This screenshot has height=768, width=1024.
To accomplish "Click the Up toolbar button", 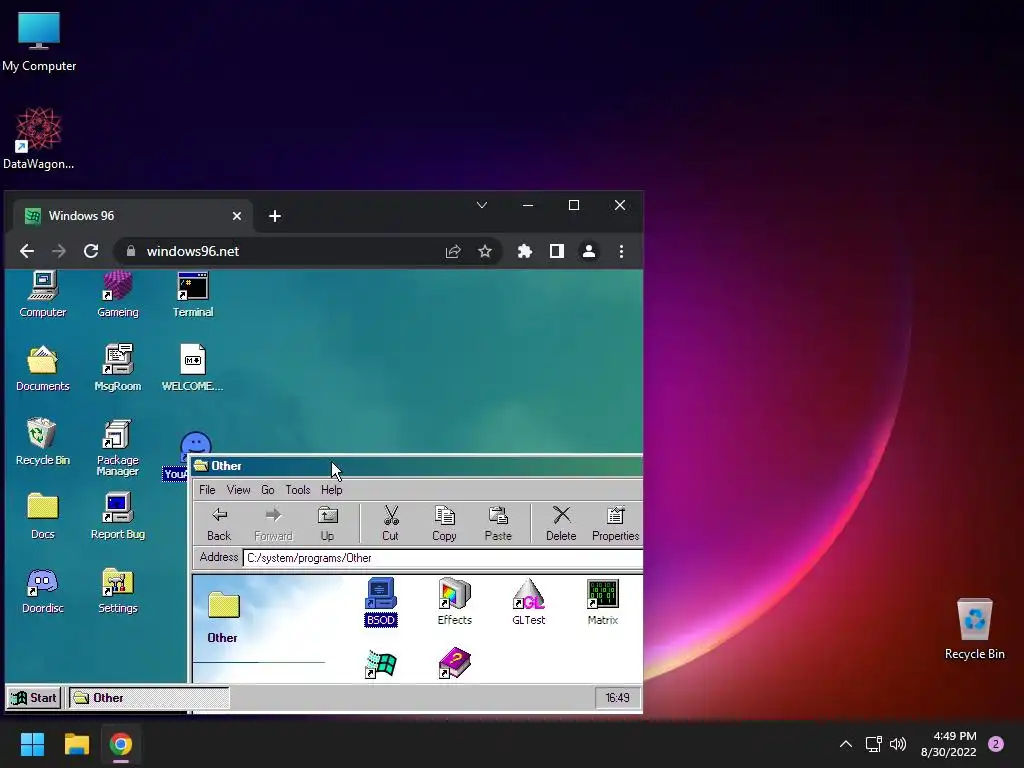I will [x=327, y=524].
